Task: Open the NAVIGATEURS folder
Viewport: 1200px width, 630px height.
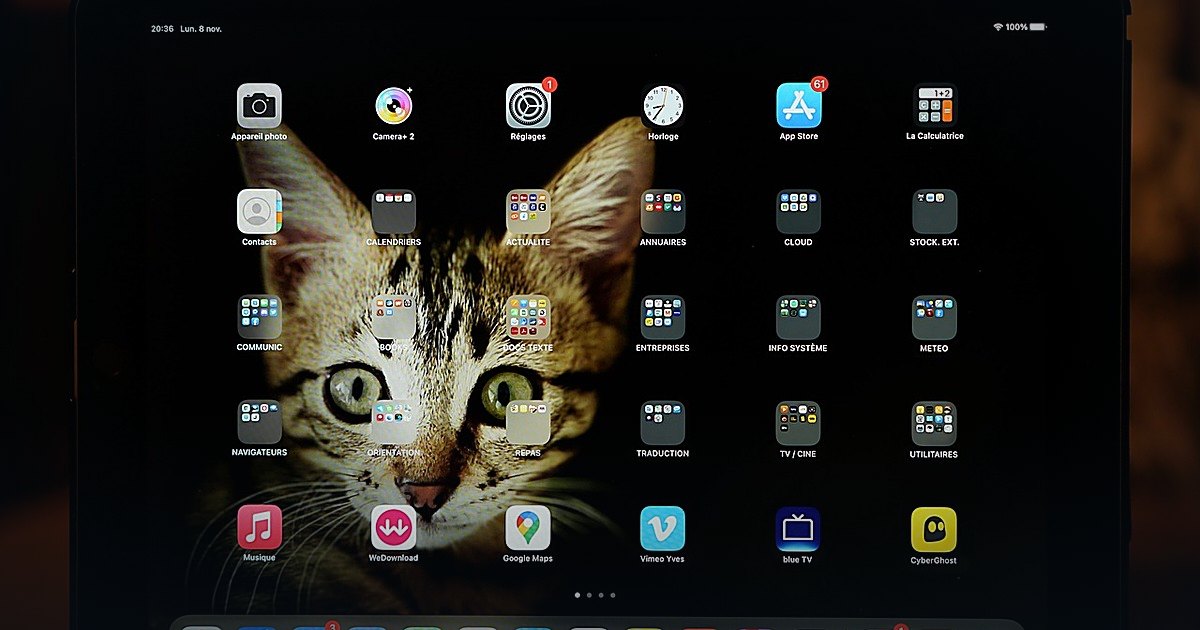Action: click(259, 423)
